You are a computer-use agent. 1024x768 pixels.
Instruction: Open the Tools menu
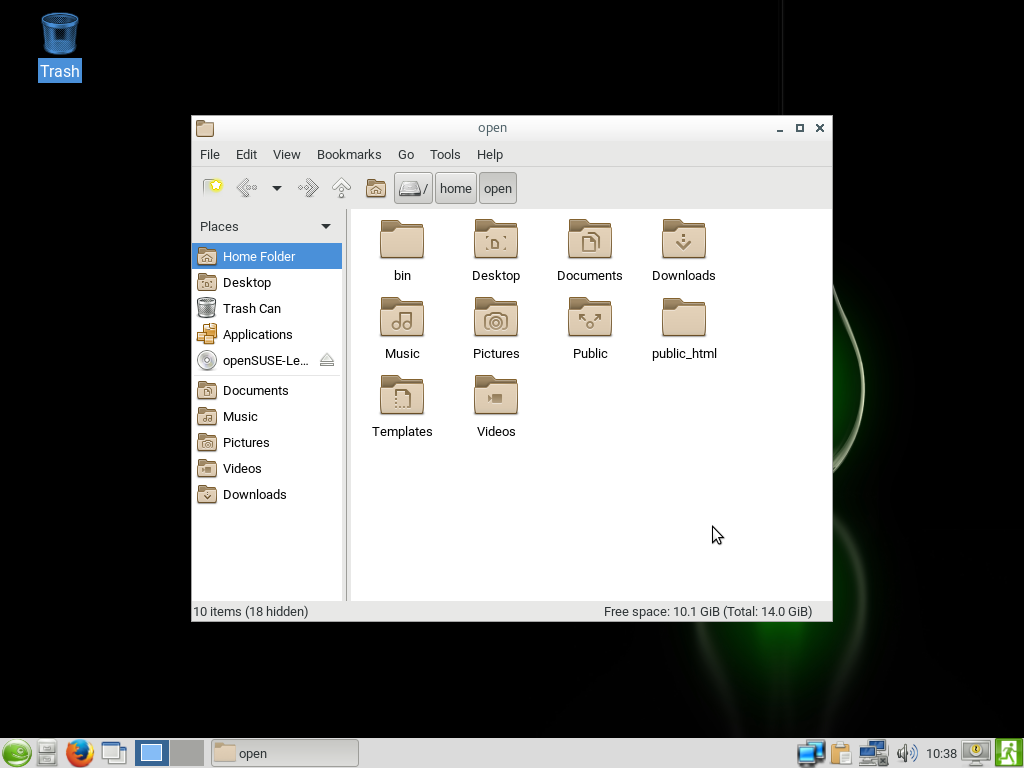[x=445, y=154]
